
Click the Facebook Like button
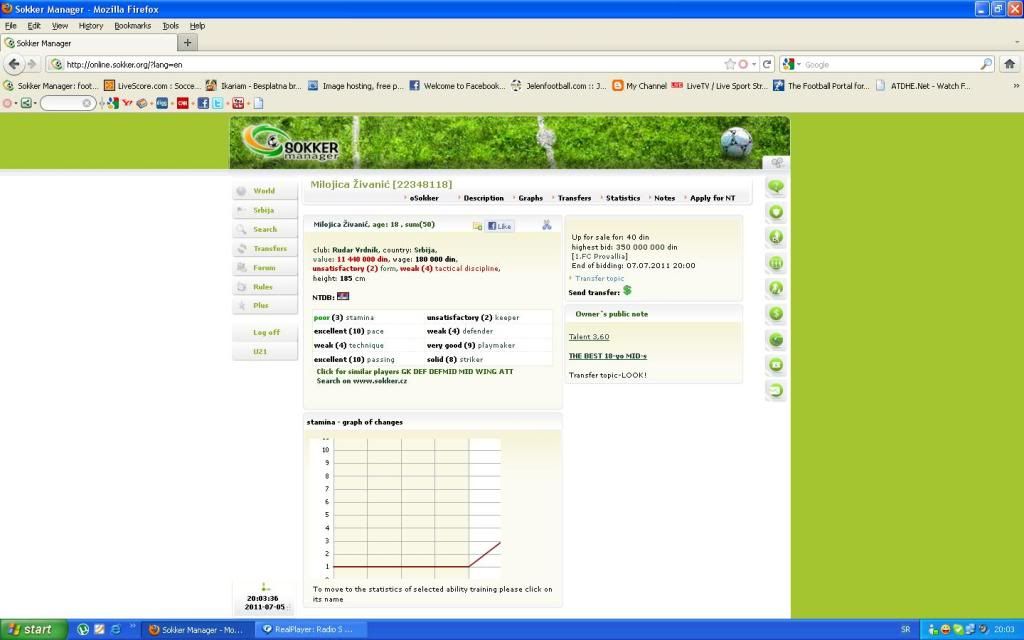[x=500, y=226]
